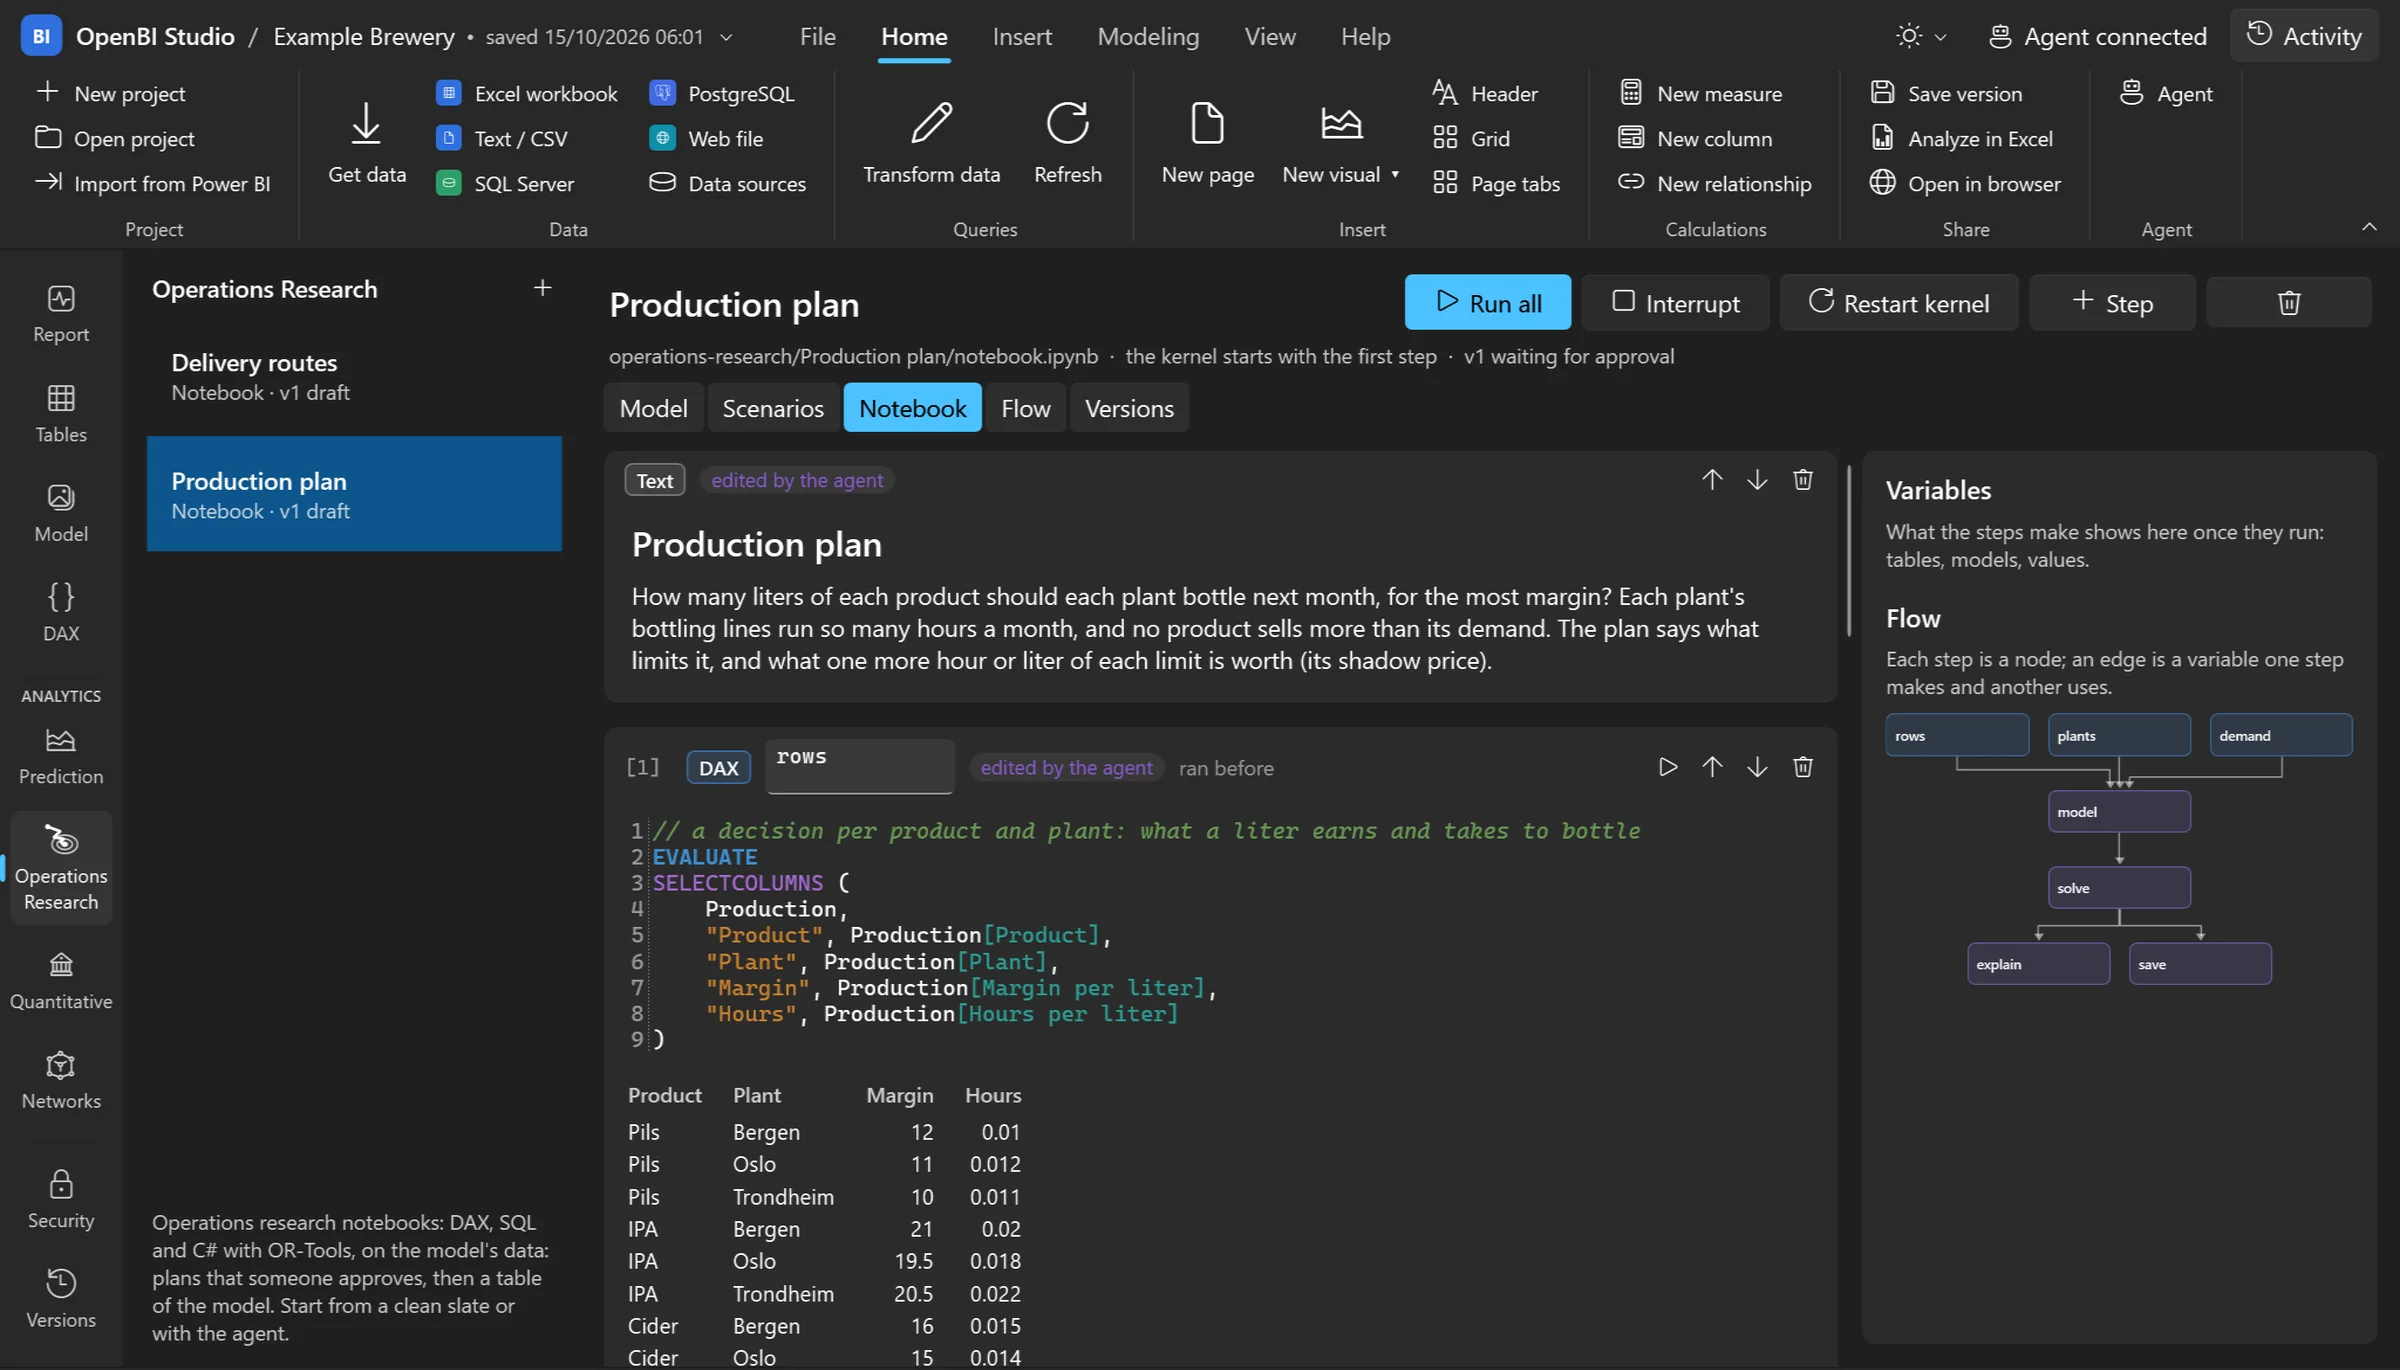Click the Restart kernel button
Image resolution: width=2400 pixels, height=1370 pixels.
[x=1898, y=302]
